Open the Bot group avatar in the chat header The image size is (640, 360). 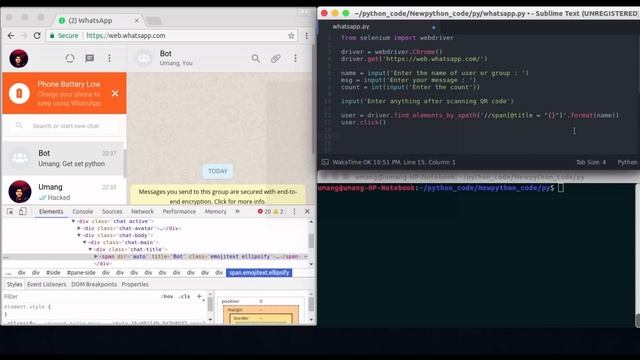click(144, 58)
